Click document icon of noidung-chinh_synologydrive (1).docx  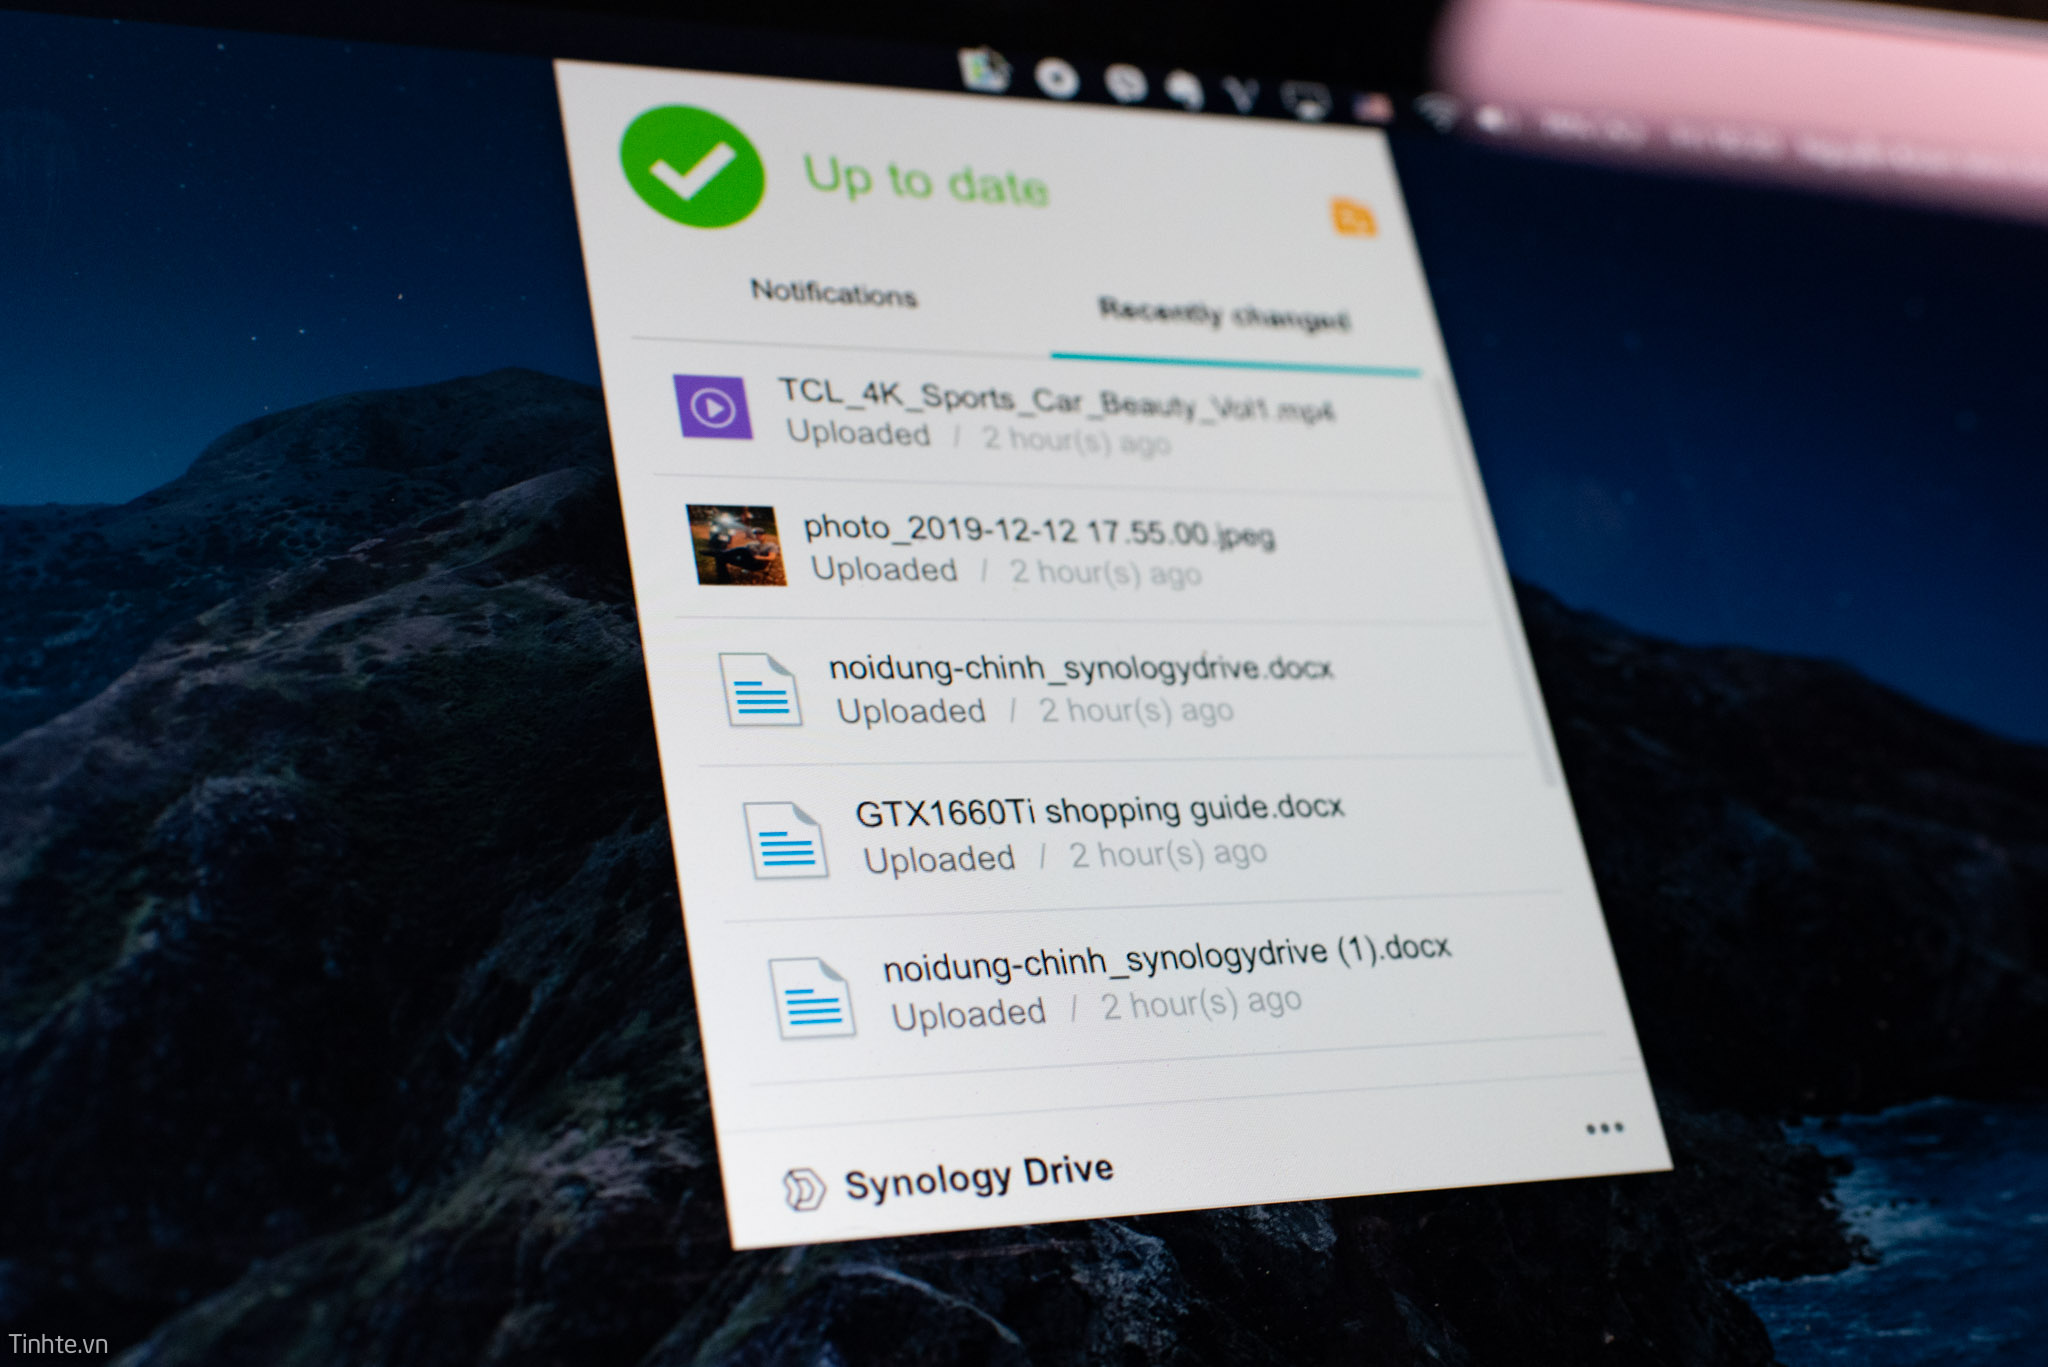tap(812, 998)
